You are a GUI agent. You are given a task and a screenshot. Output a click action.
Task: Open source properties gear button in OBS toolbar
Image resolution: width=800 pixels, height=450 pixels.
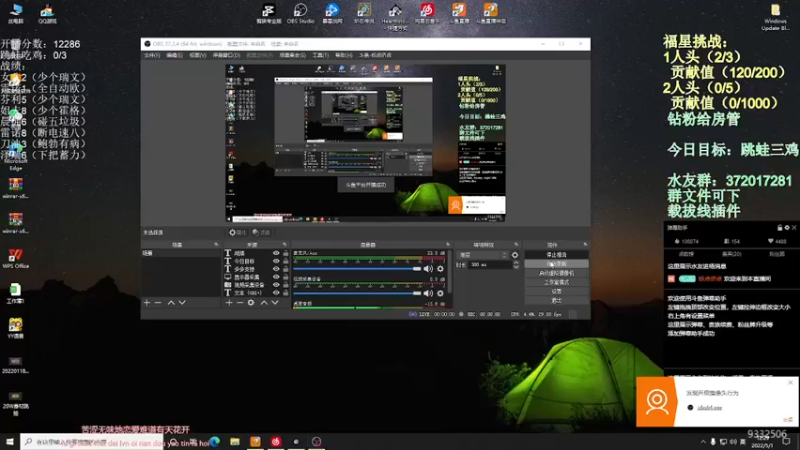(238, 233)
